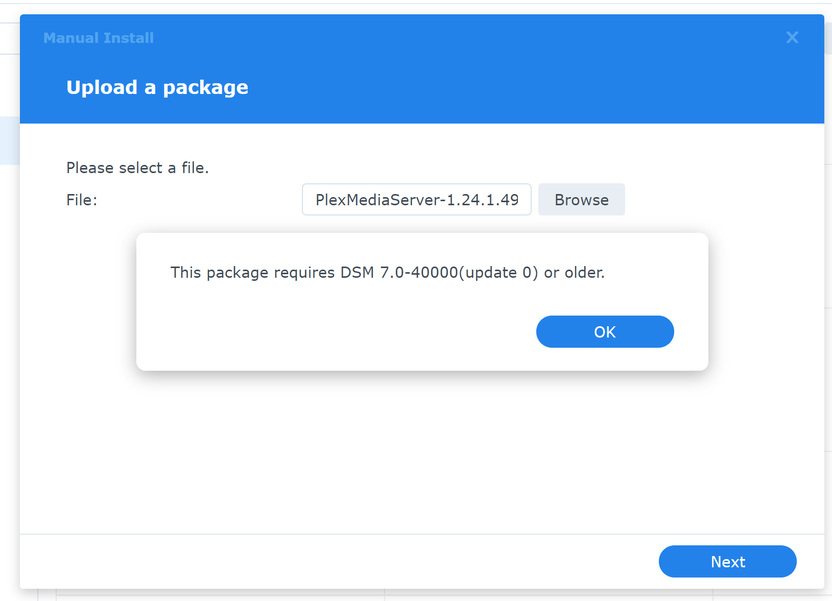The height and width of the screenshot is (601, 832).
Task: Close the Manual Install dialog with X
Action: pyautogui.click(x=792, y=38)
